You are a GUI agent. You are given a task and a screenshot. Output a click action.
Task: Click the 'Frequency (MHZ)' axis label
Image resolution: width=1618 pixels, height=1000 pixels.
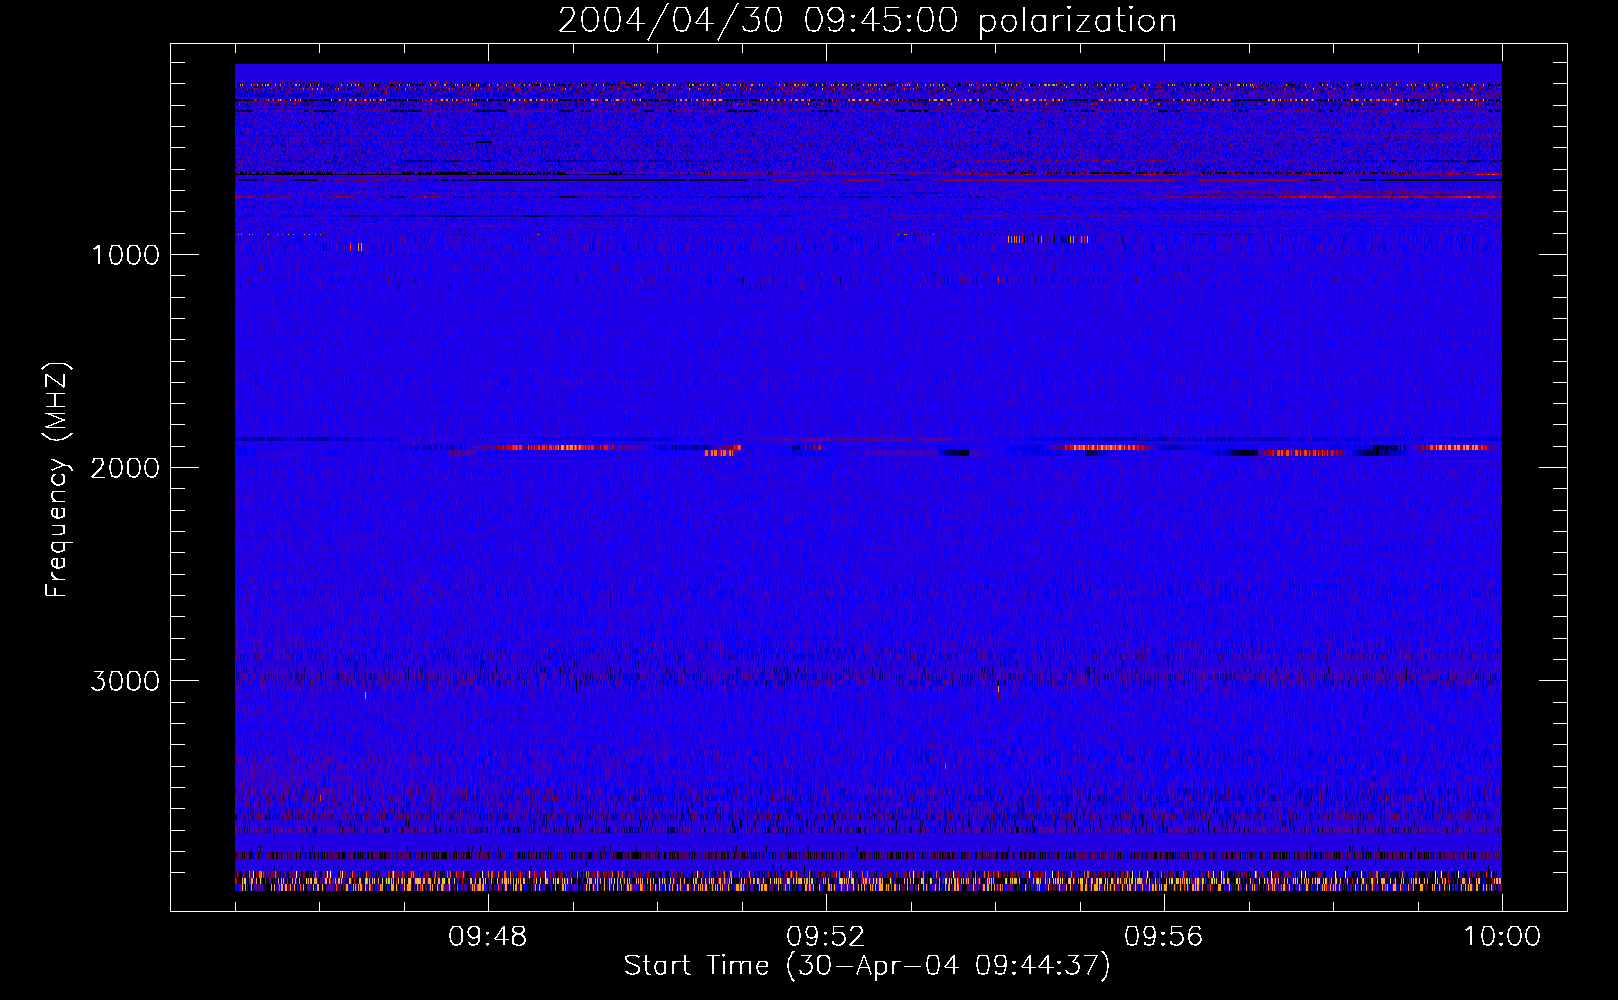(57, 480)
